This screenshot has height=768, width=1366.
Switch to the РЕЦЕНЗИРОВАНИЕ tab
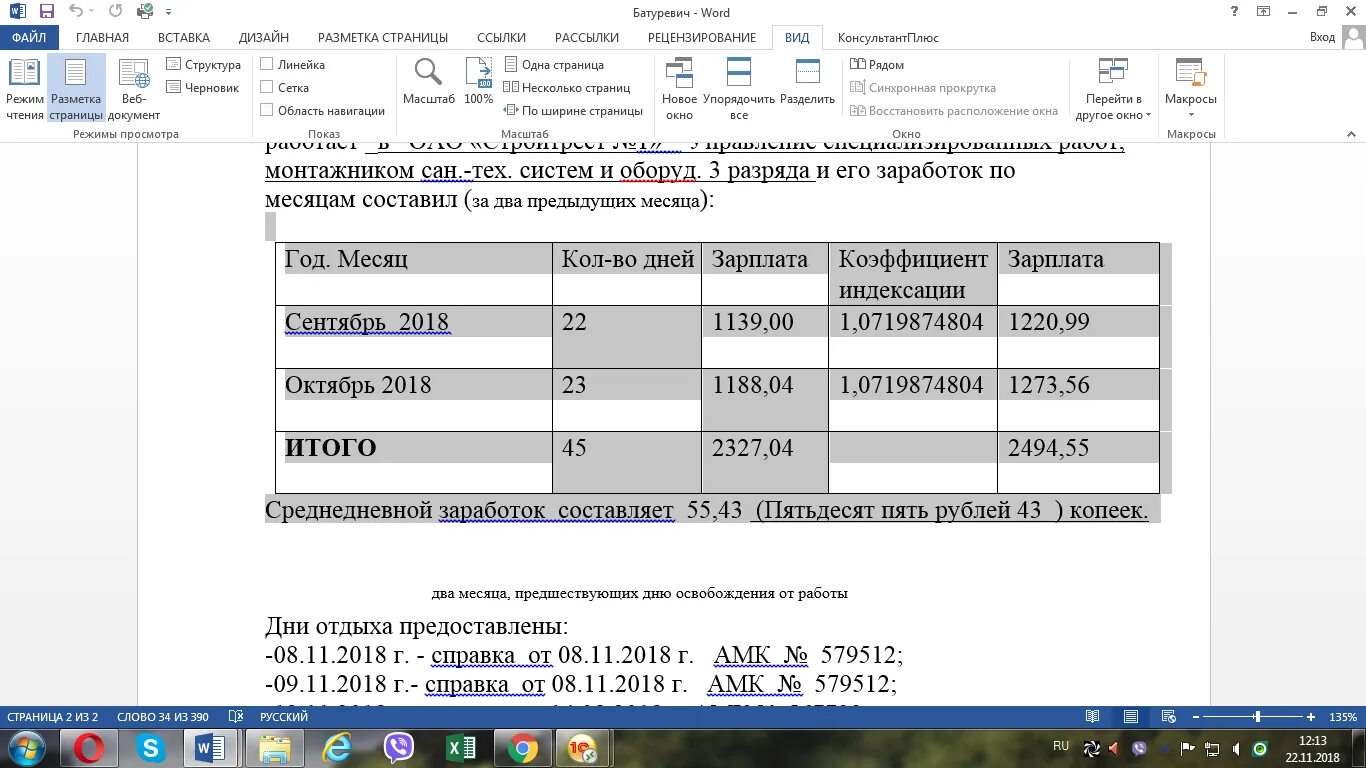tap(702, 38)
